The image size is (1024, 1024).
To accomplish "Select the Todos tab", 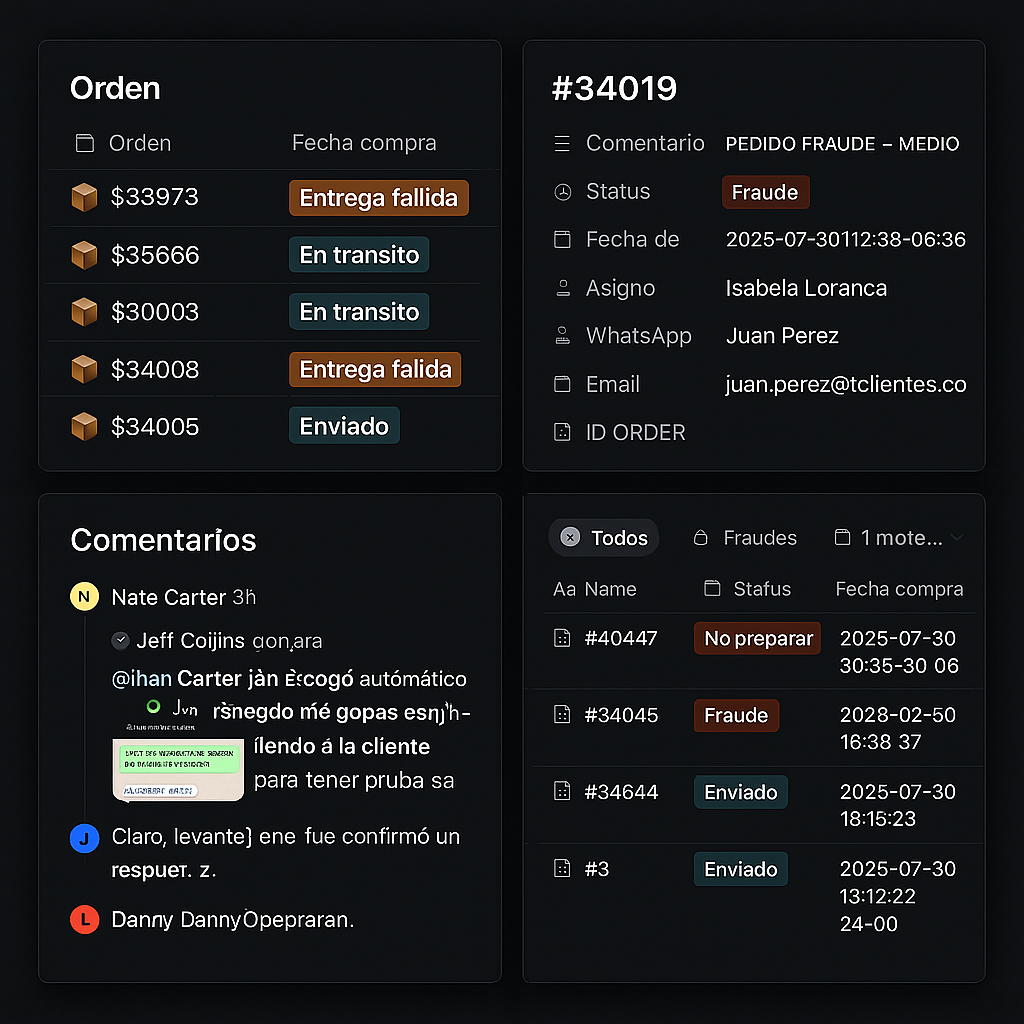I will pyautogui.click(x=619, y=538).
